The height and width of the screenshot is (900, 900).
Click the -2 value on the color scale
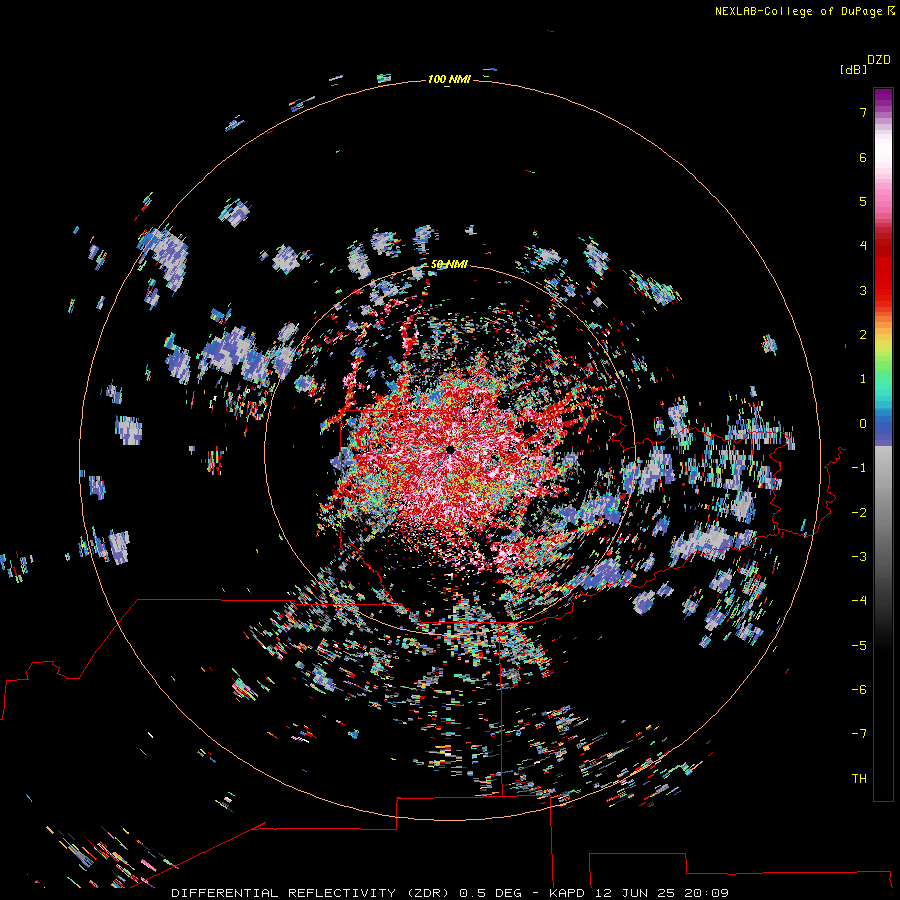coord(859,513)
